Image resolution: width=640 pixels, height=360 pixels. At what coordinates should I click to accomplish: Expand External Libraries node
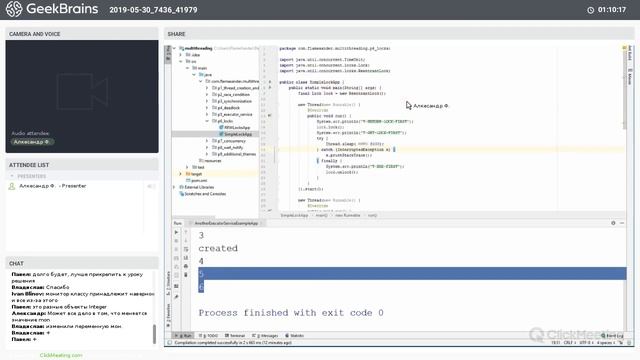[174, 187]
